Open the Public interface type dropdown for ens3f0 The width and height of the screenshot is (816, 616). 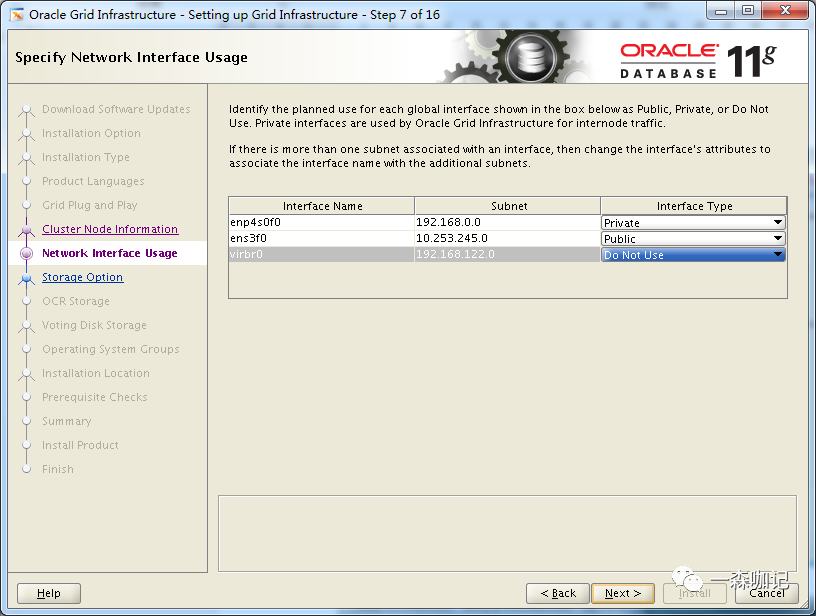693,239
